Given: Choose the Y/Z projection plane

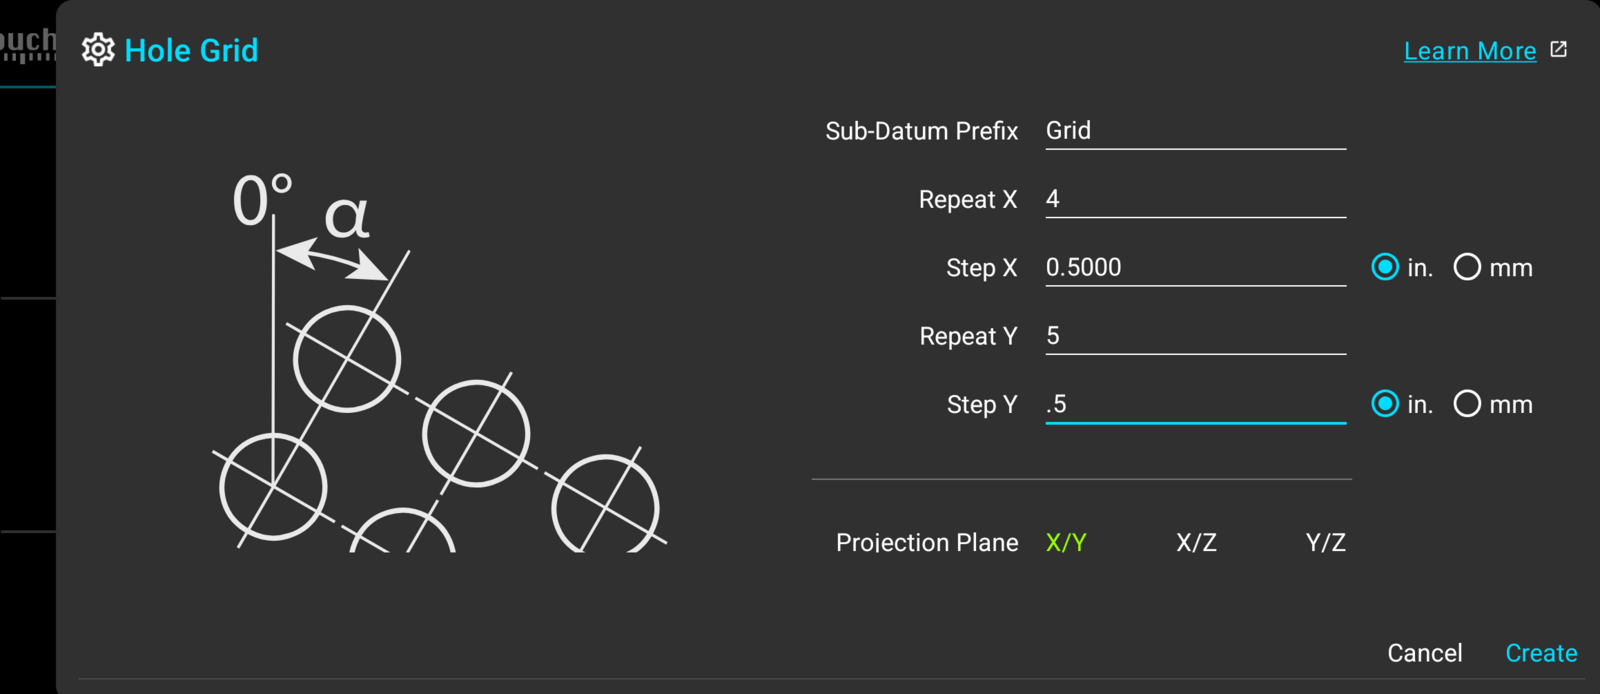Looking at the screenshot, I should point(1326,542).
